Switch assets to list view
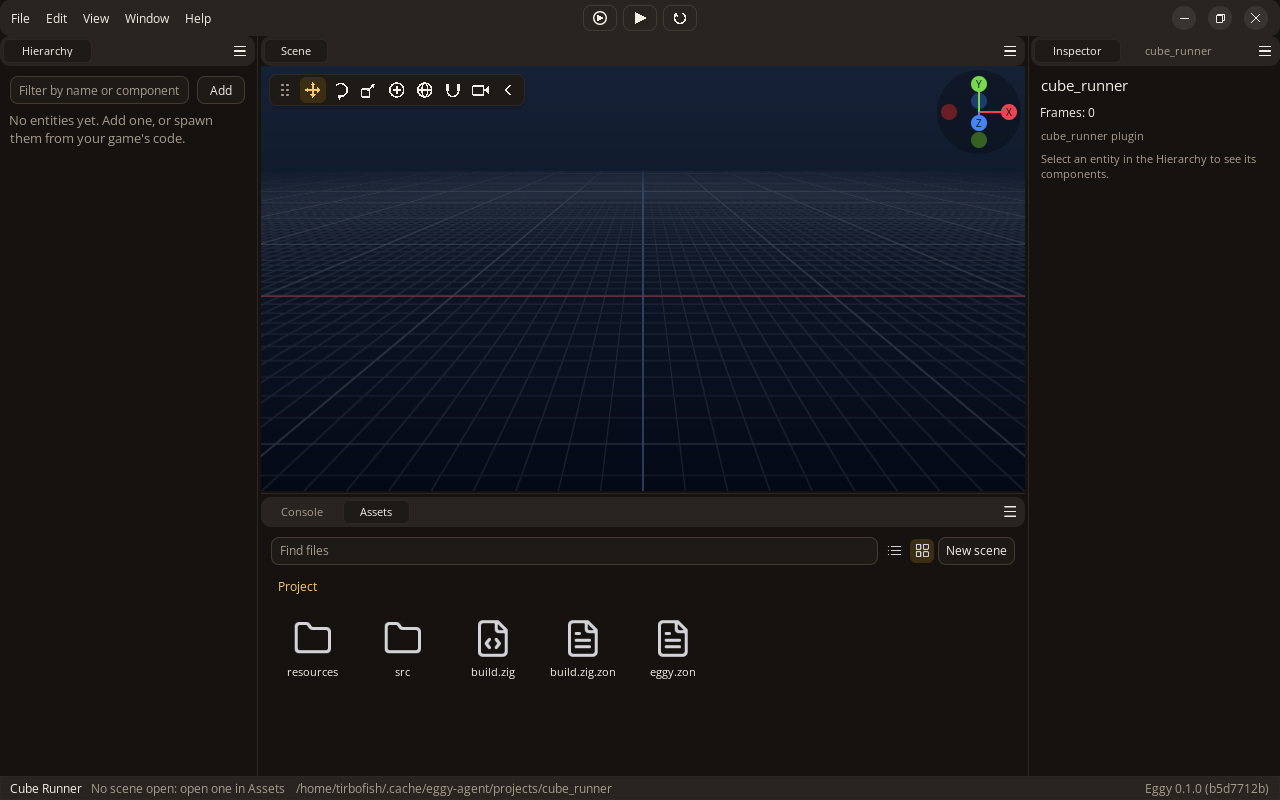 [895, 551]
